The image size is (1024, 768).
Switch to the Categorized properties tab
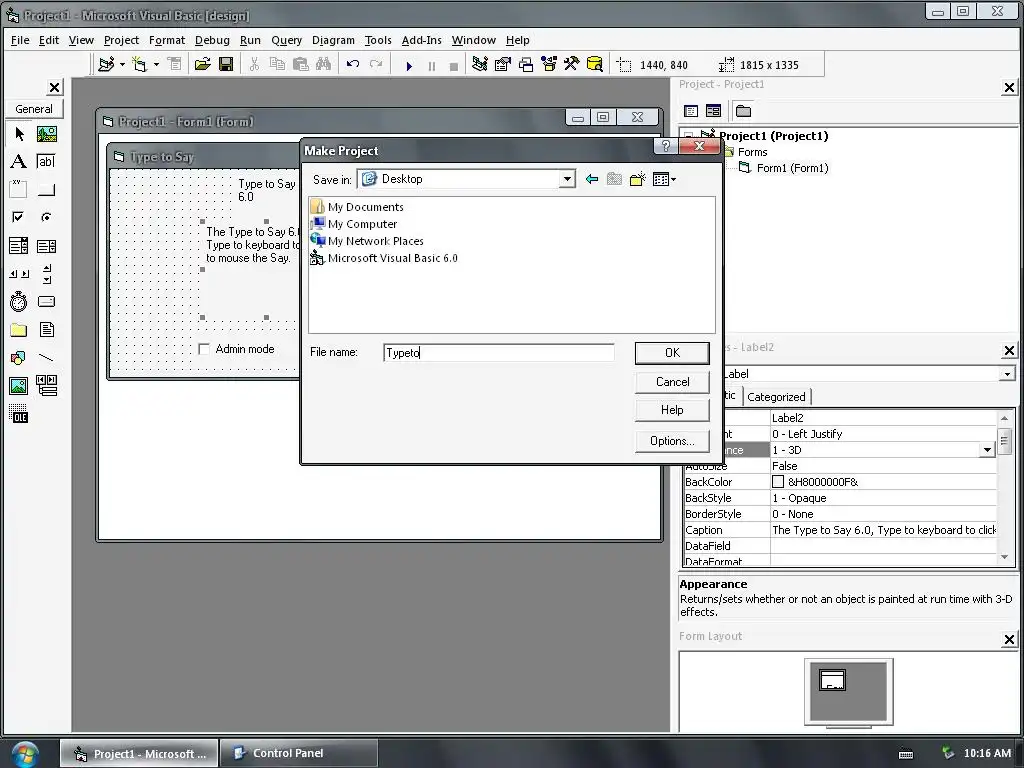[776, 396]
